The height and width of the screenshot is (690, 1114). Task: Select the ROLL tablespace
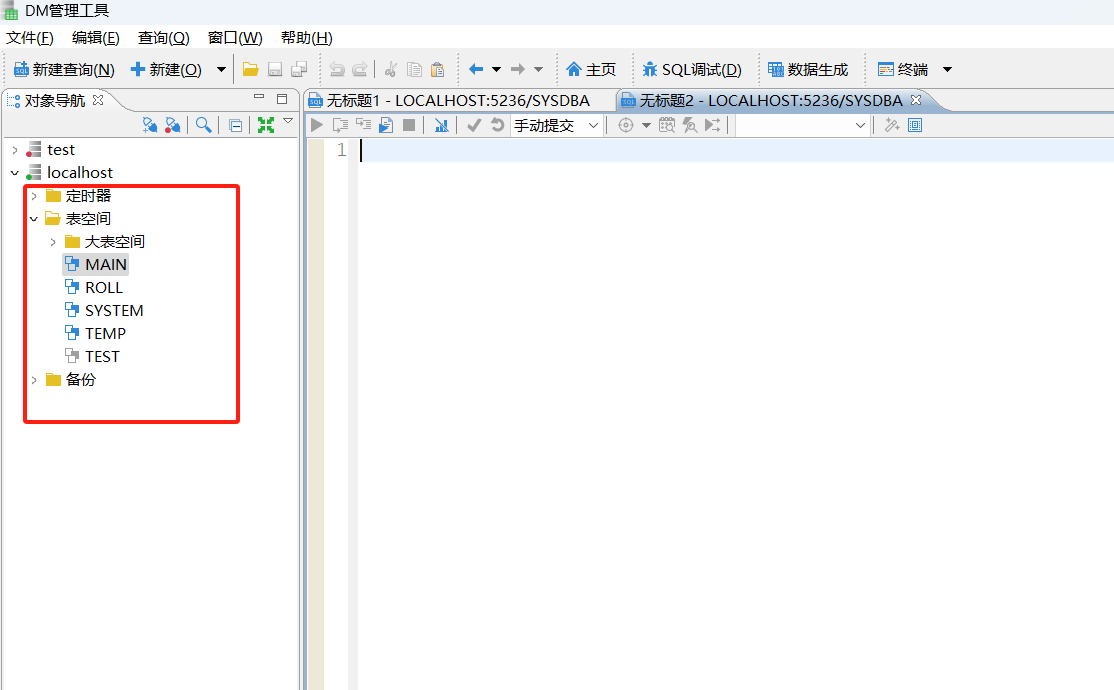pyautogui.click(x=94, y=288)
